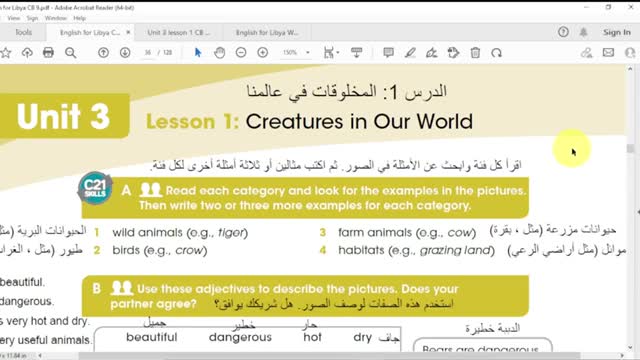The image size is (640, 360).
Task: Select the Highlighter pen tool
Action: [410, 53]
